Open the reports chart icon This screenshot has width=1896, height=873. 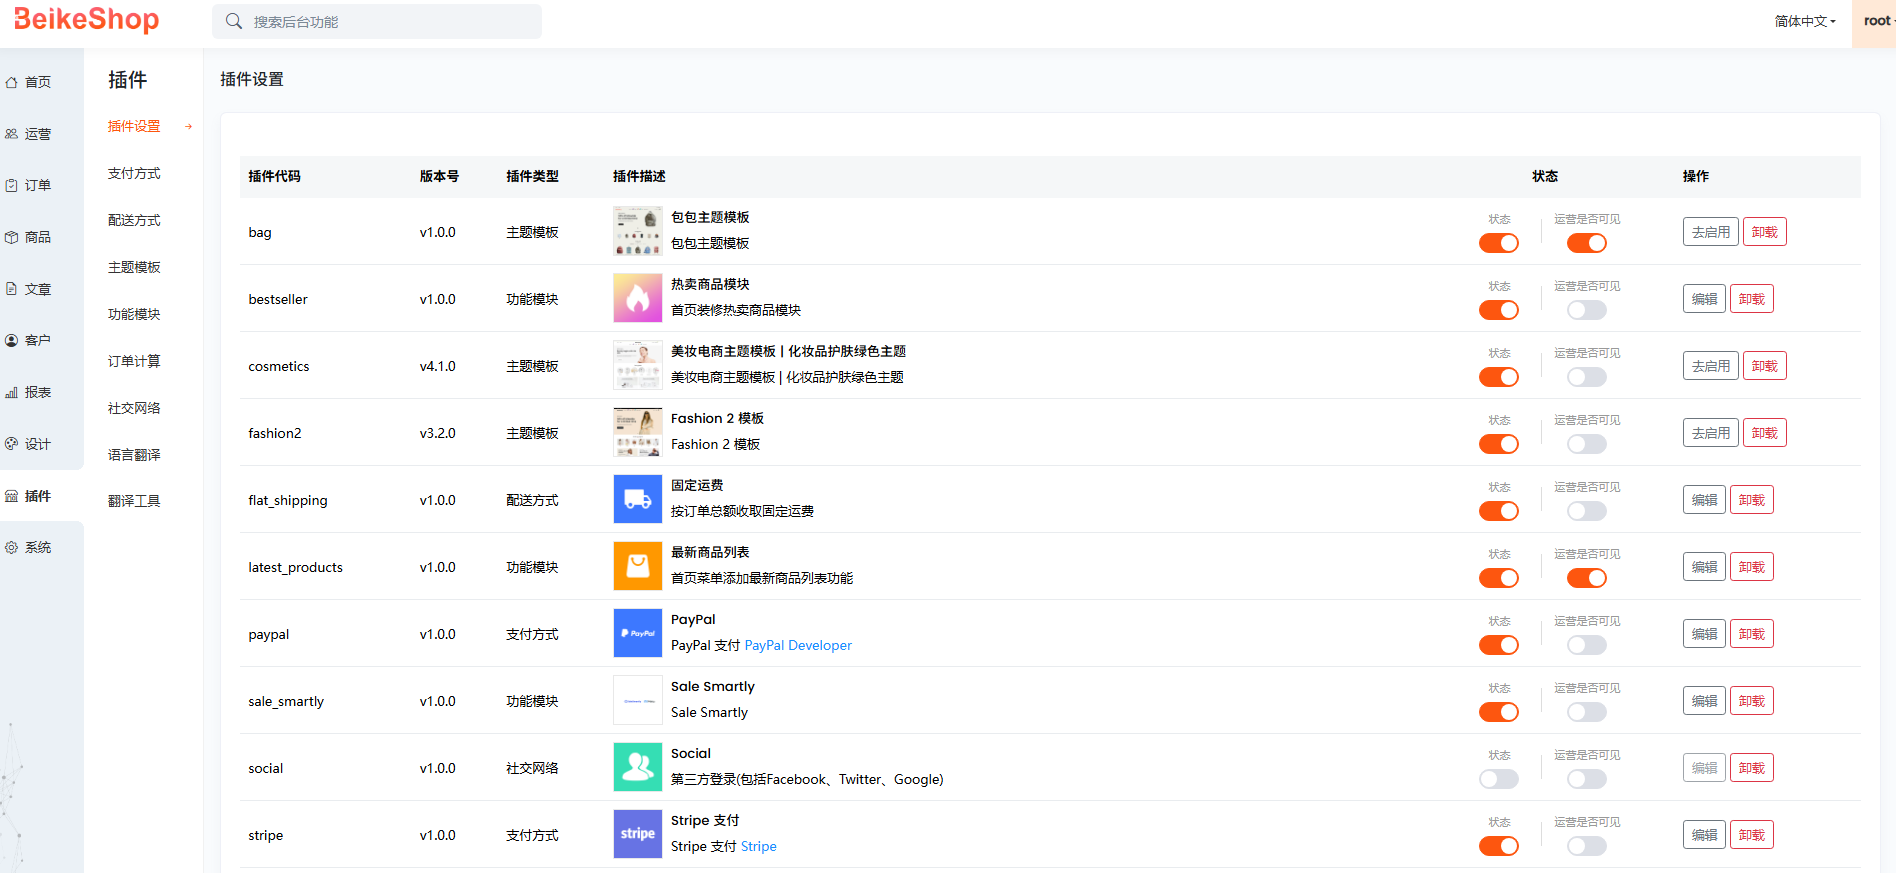coord(12,392)
